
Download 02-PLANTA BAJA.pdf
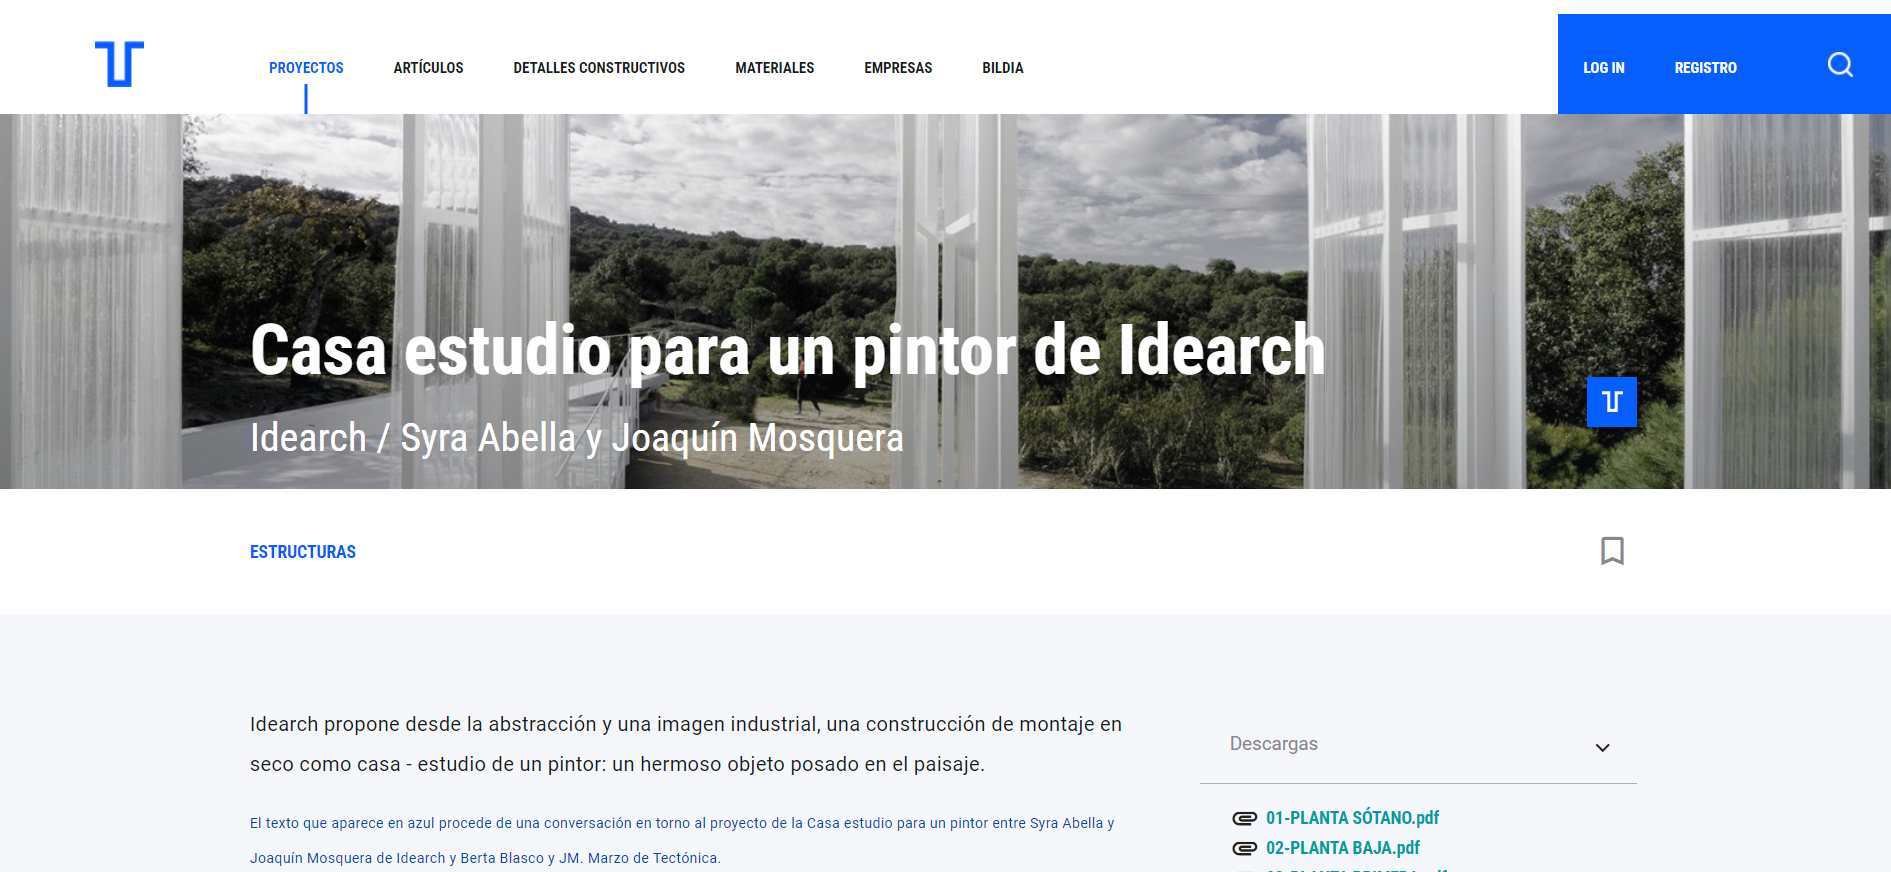(x=1343, y=848)
